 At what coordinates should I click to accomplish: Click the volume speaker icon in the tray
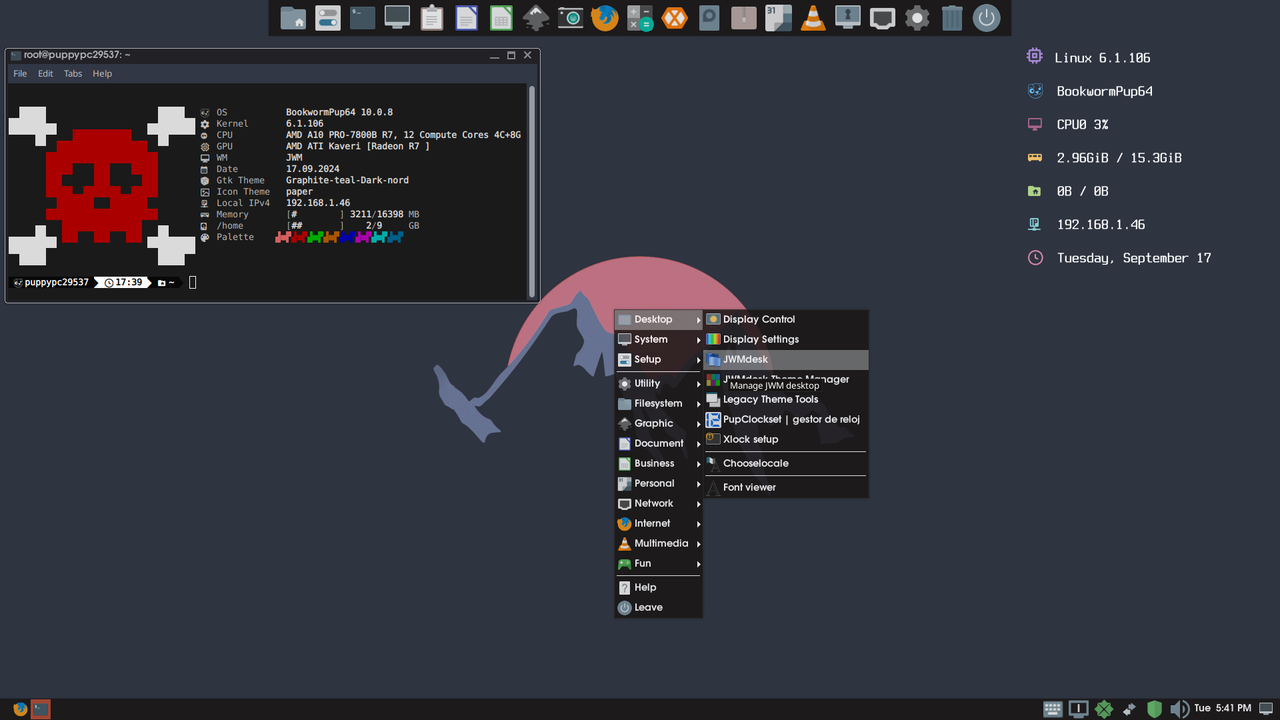[1181, 709]
